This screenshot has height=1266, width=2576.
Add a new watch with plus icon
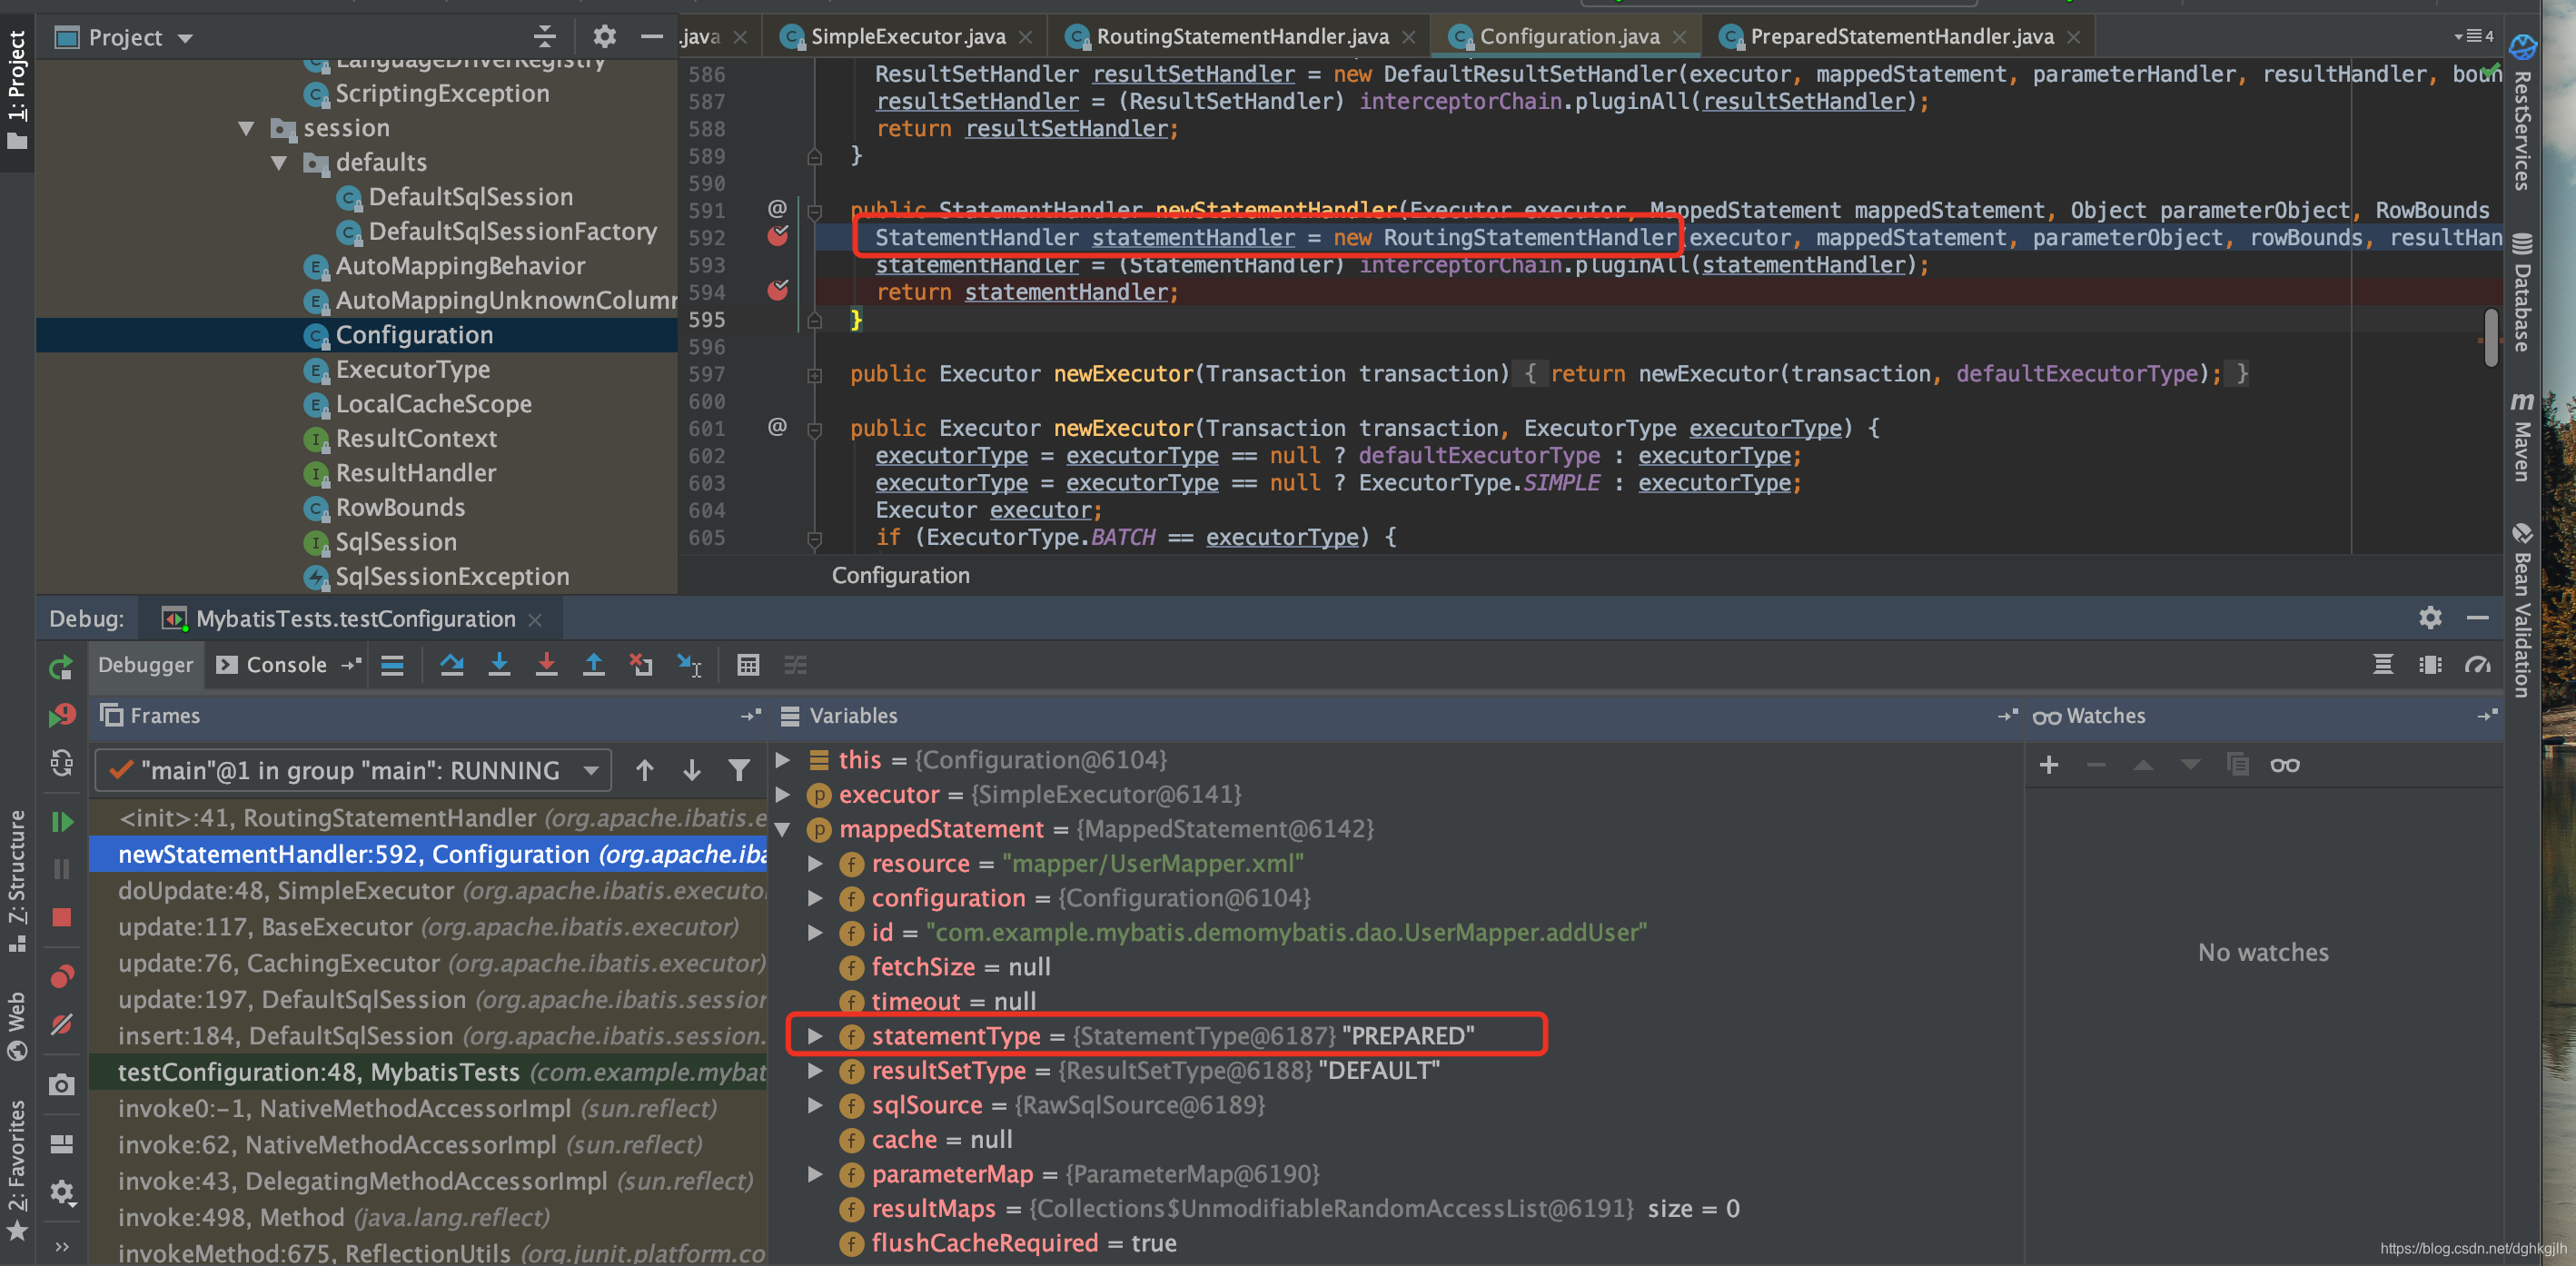click(2049, 765)
